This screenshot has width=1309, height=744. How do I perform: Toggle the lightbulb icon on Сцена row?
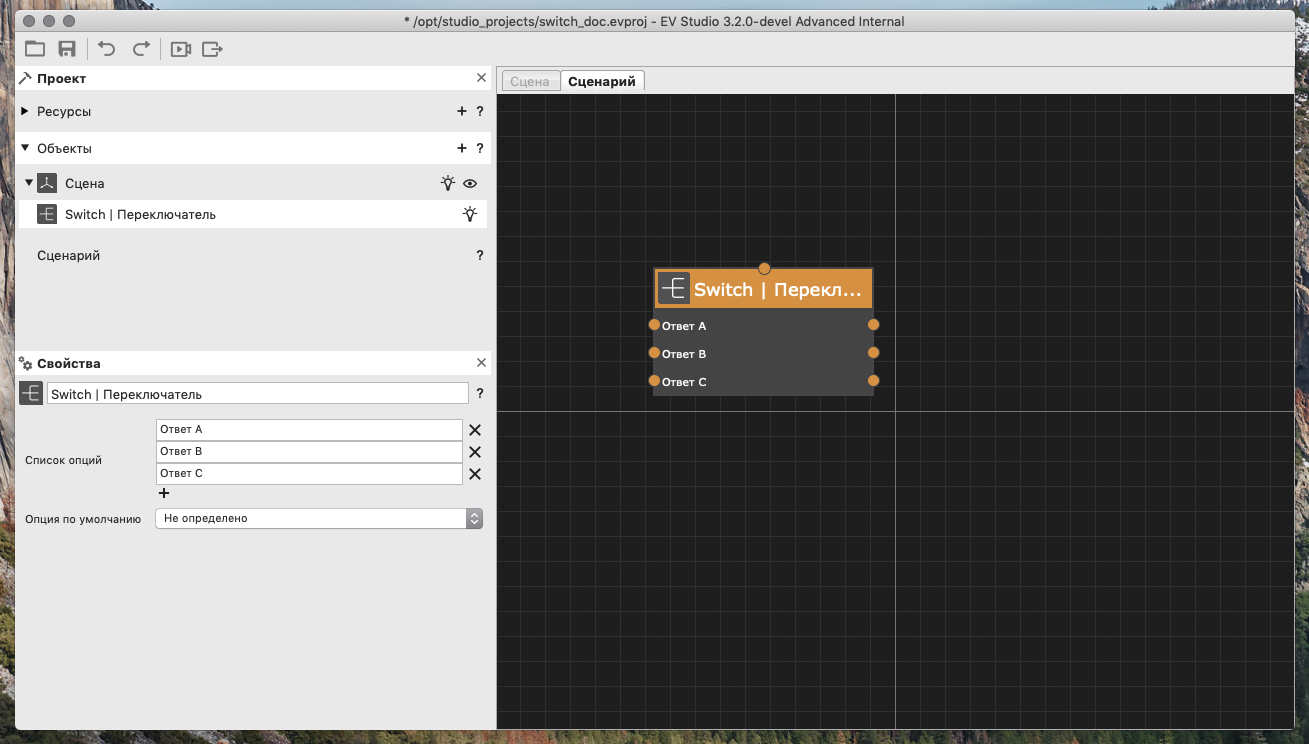click(448, 184)
